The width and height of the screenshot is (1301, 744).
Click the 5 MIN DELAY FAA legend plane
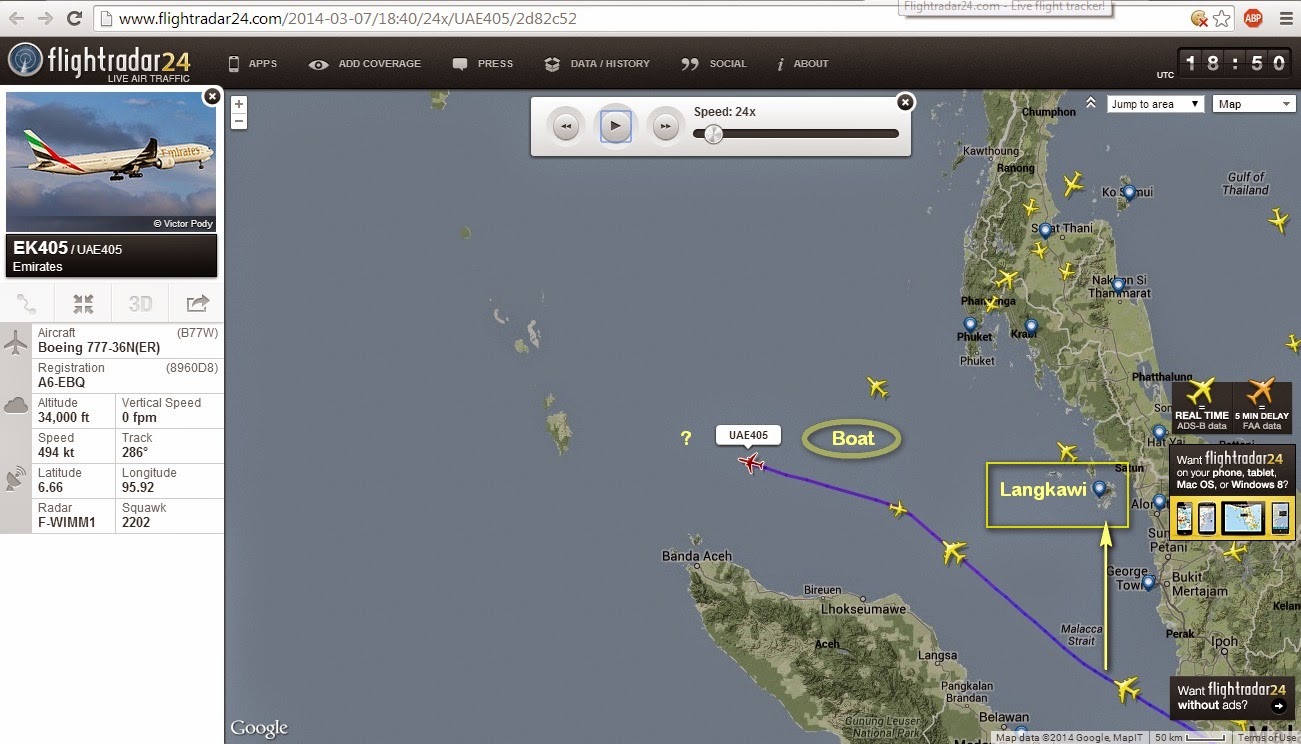coord(1262,391)
